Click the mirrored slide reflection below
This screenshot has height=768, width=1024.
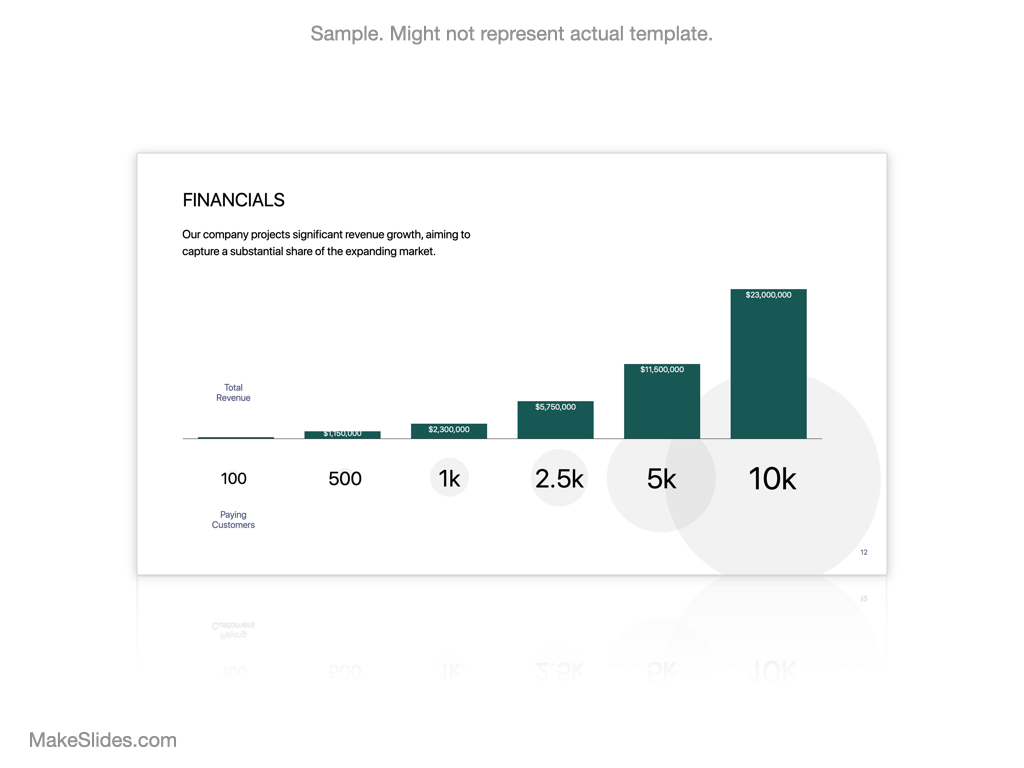tap(511, 630)
